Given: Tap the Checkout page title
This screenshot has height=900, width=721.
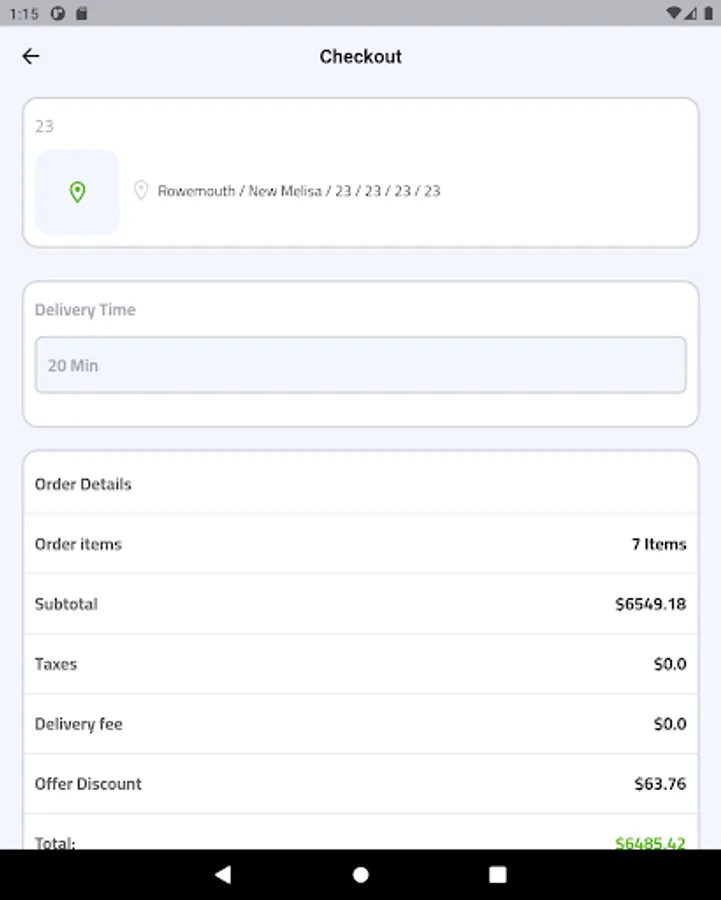Looking at the screenshot, I should tap(360, 57).
